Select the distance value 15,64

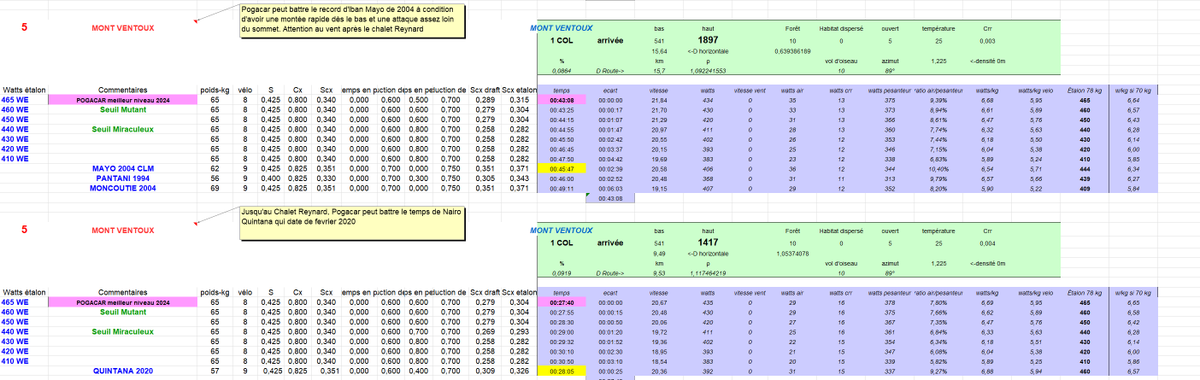(x=659, y=51)
